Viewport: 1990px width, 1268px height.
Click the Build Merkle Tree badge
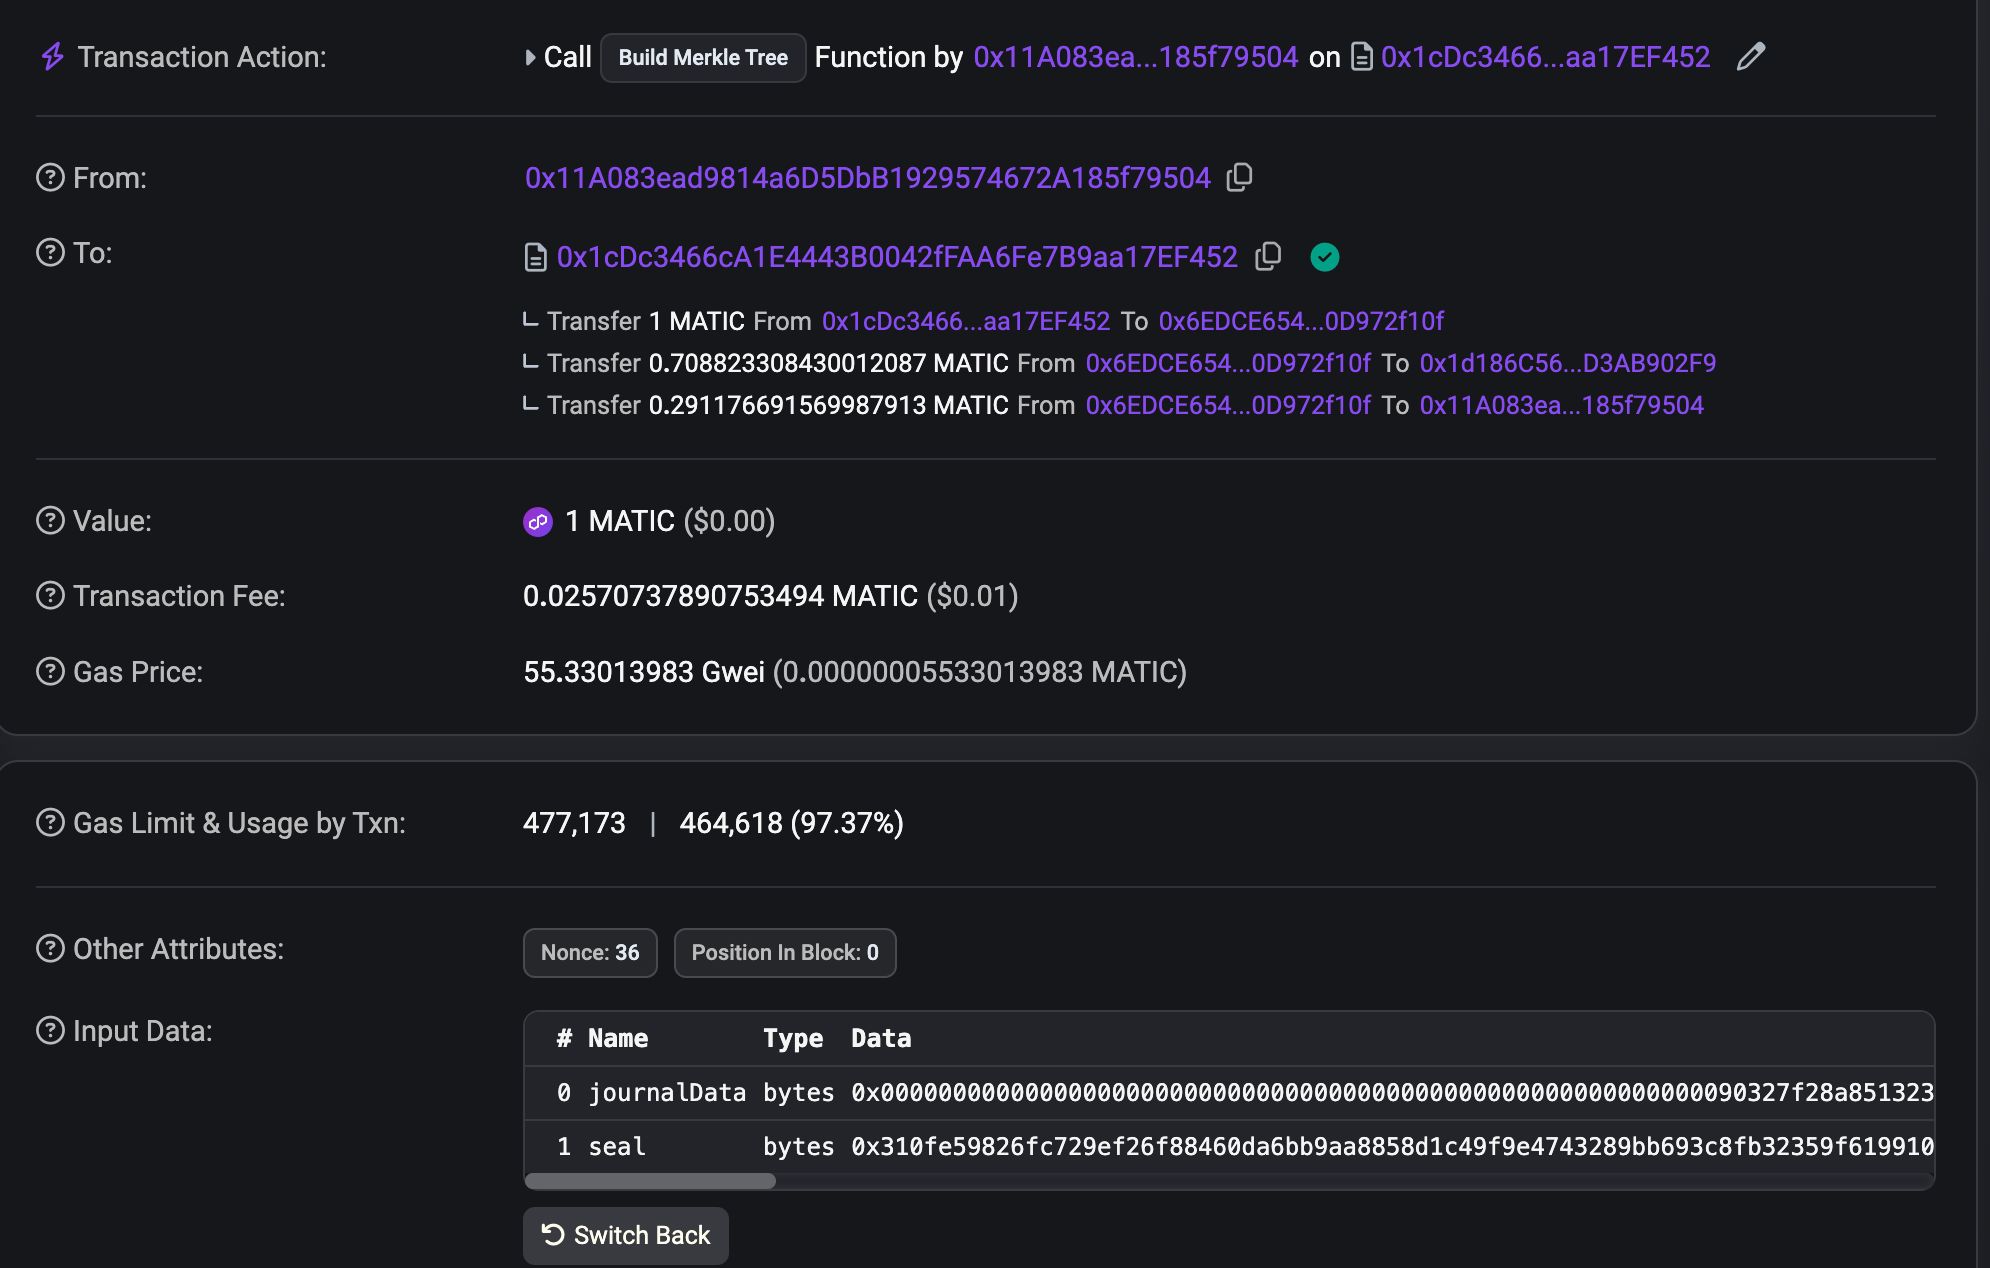click(x=703, y=58)
